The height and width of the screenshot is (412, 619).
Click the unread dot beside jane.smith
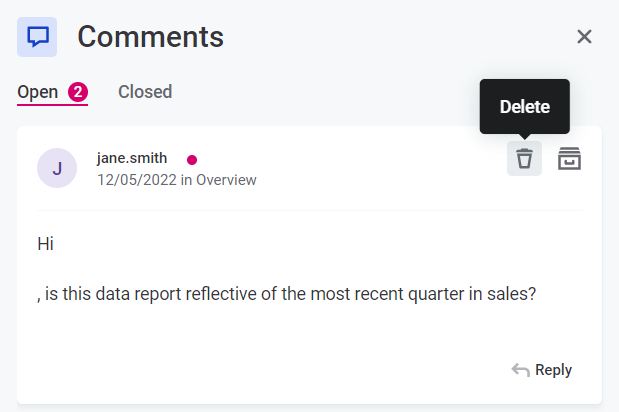click(x=192, y=159)
